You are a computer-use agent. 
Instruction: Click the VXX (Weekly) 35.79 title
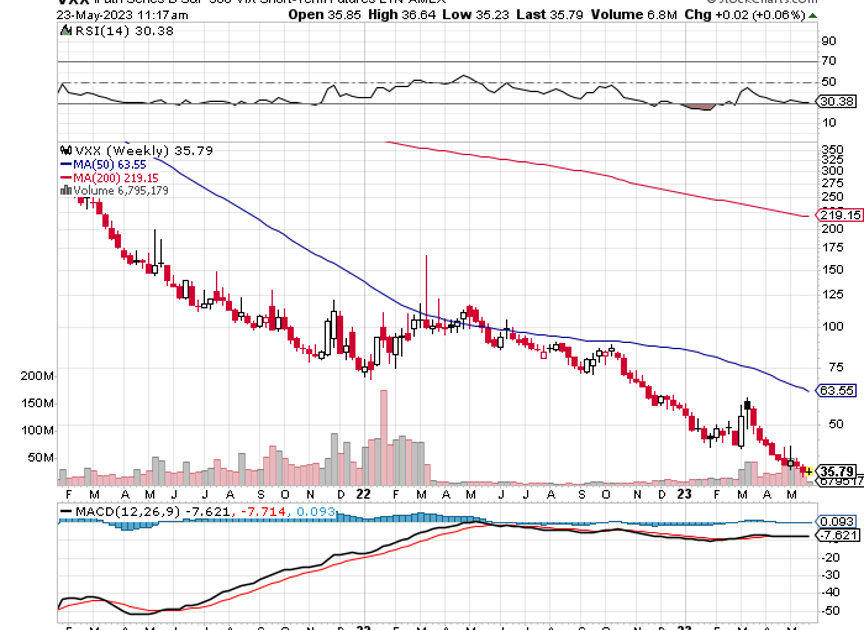[x=143, y=150]
